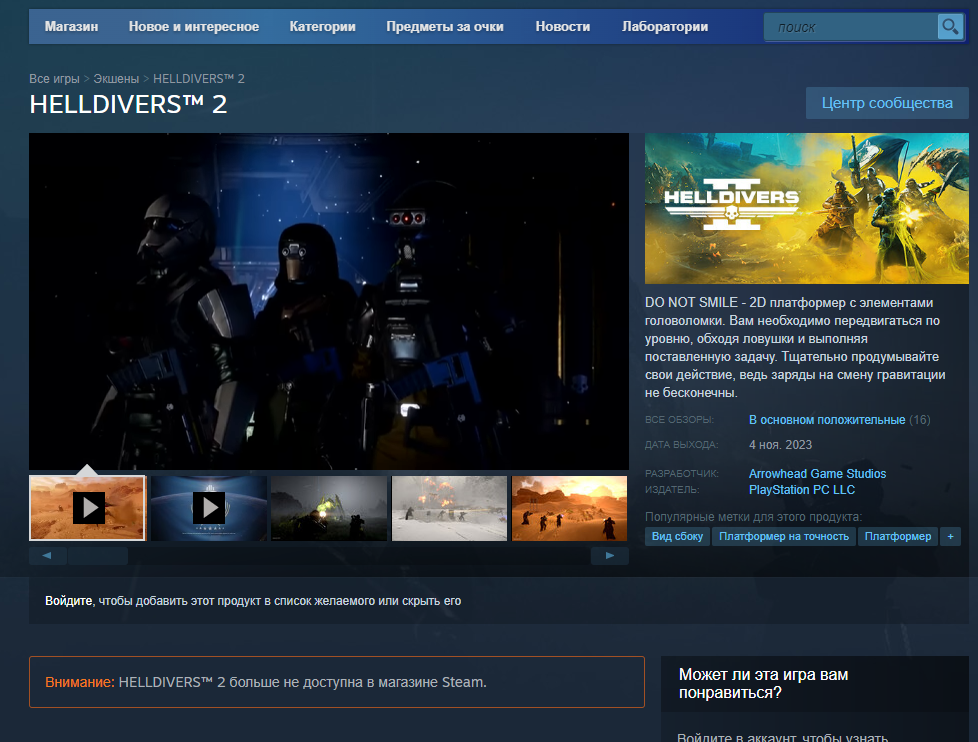Select the Платформер на точность tag

pyautogui.click(x=784, y=536)
